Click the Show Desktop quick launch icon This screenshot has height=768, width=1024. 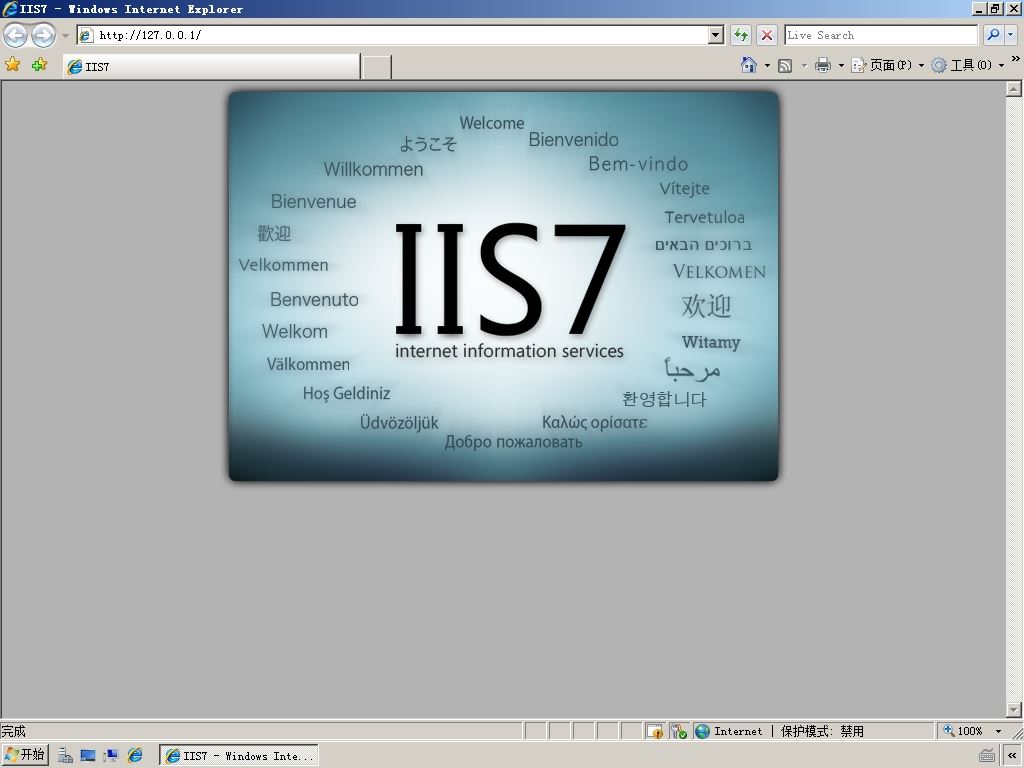pos(88,756)
